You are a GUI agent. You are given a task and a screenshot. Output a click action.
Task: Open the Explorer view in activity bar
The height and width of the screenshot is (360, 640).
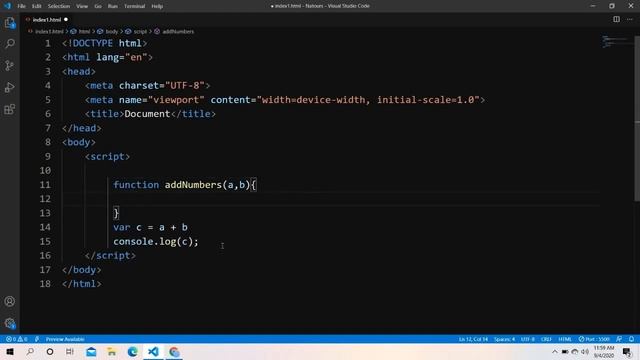10,23
